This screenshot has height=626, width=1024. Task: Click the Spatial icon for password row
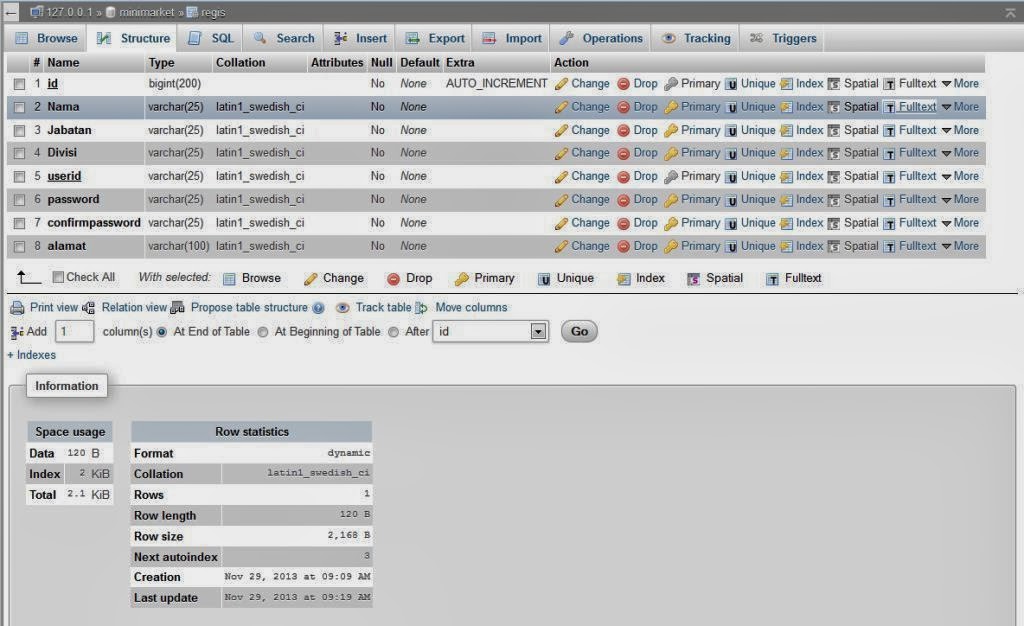pyautogui.click(x=834, y=200)
